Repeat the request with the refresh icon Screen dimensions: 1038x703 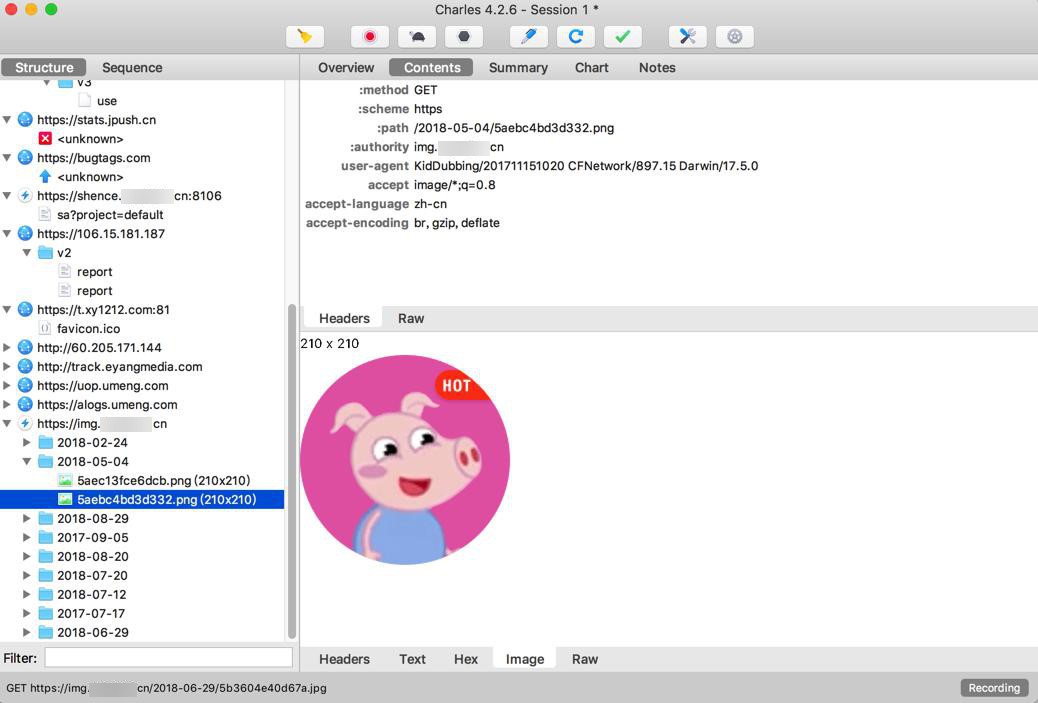coord(576,36)
